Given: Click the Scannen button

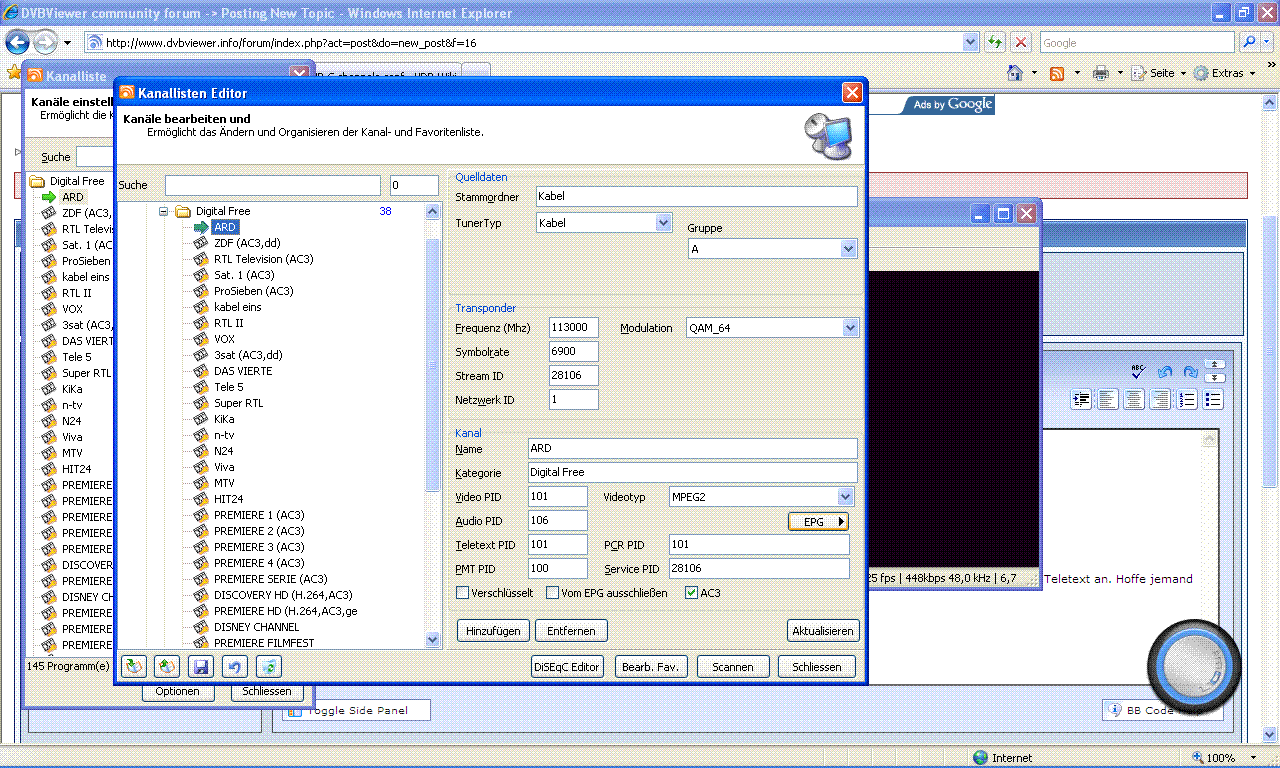Looking at the screenshot, I should click(x=733, y=667).
